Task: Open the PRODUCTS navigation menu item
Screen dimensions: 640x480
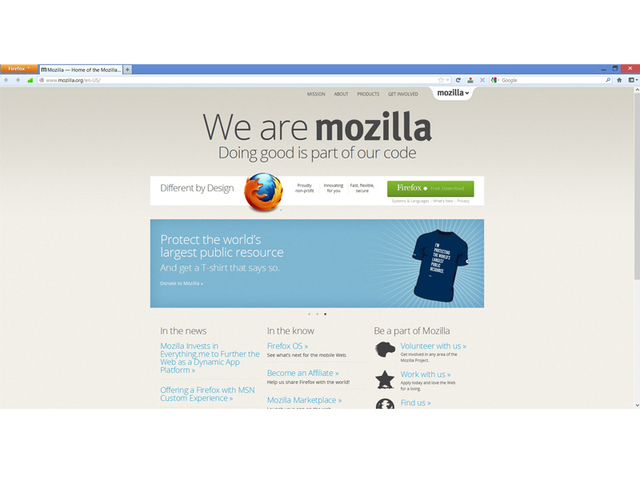Action: coord(368,94)
